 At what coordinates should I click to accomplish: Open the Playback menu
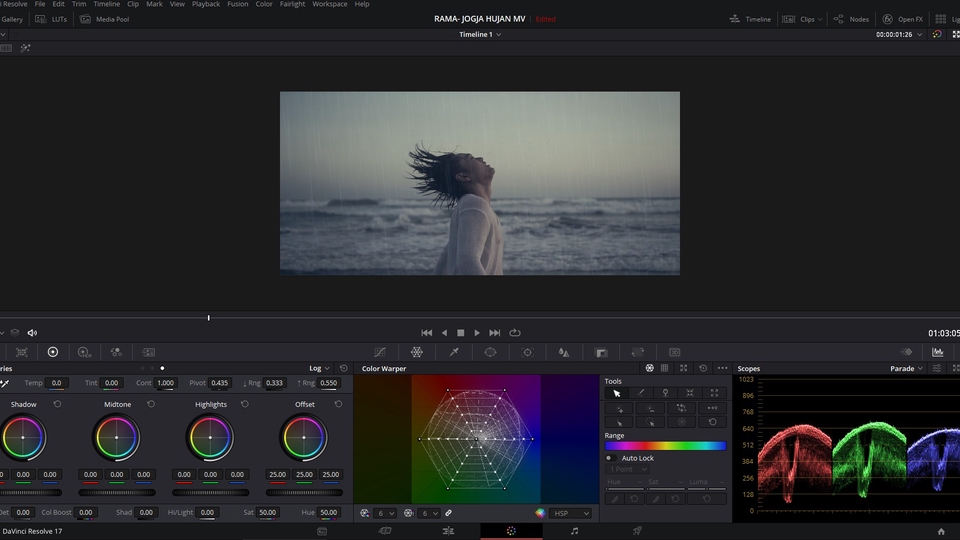click(206, 4)
